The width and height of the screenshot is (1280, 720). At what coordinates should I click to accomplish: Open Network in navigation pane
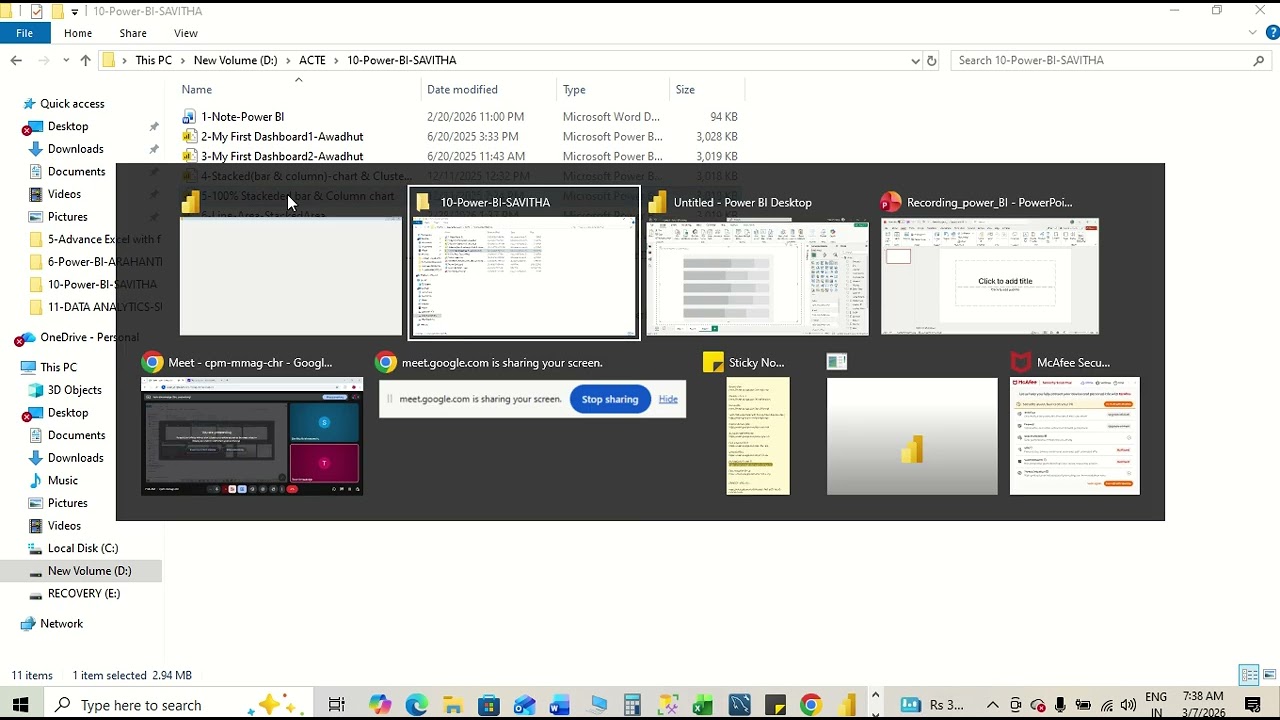[x=61, y=624]
